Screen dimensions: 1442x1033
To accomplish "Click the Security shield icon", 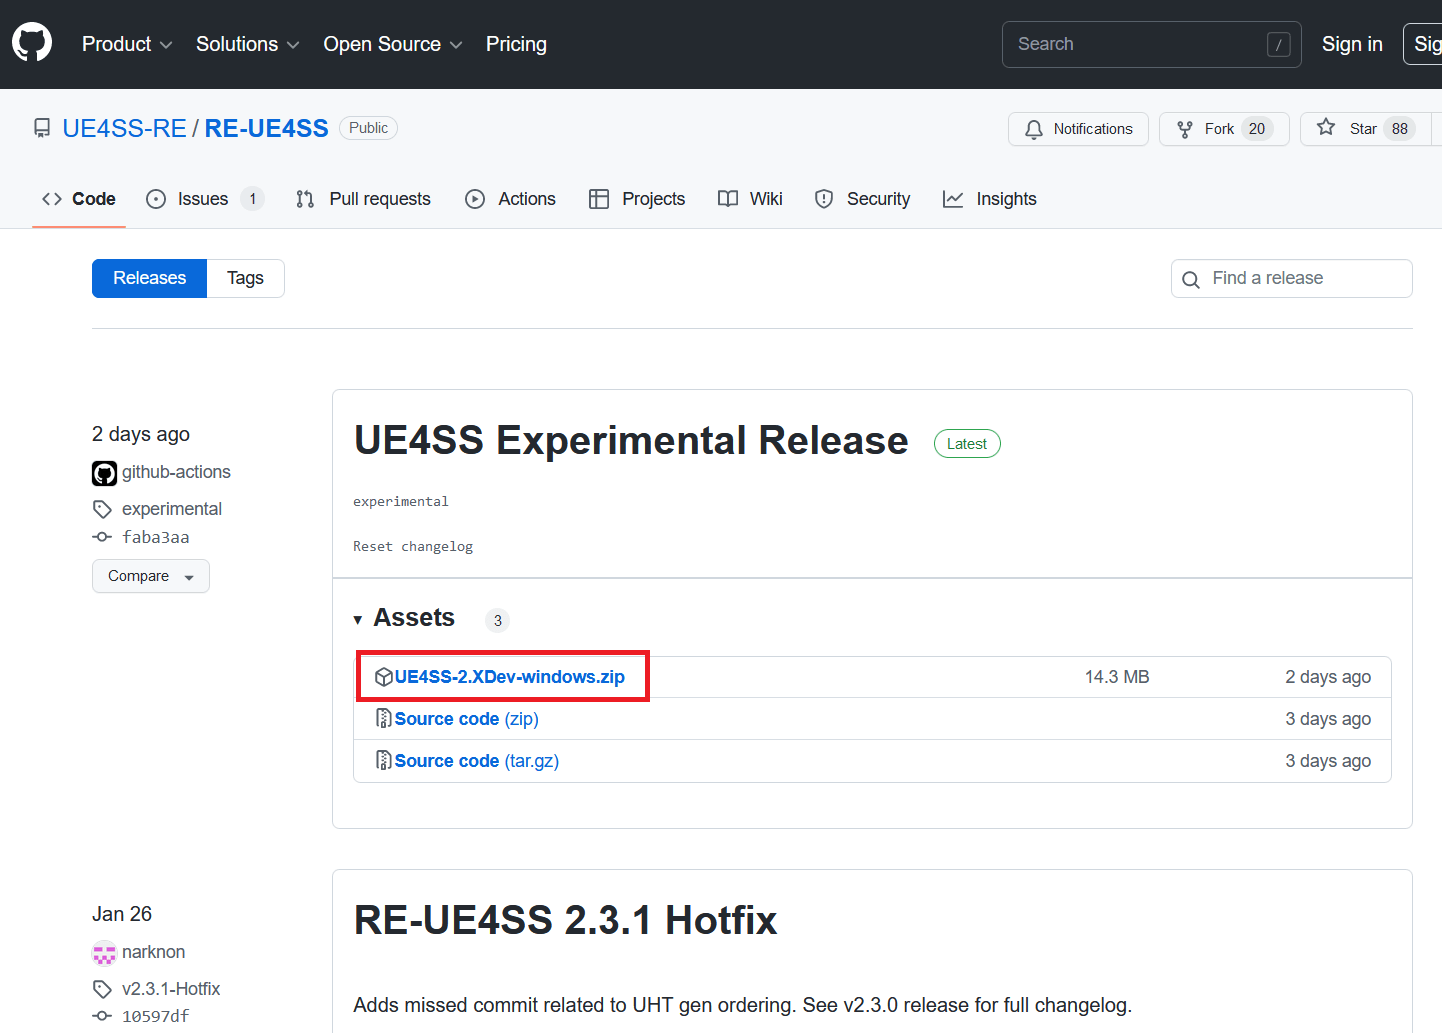I will click(824, 199).
